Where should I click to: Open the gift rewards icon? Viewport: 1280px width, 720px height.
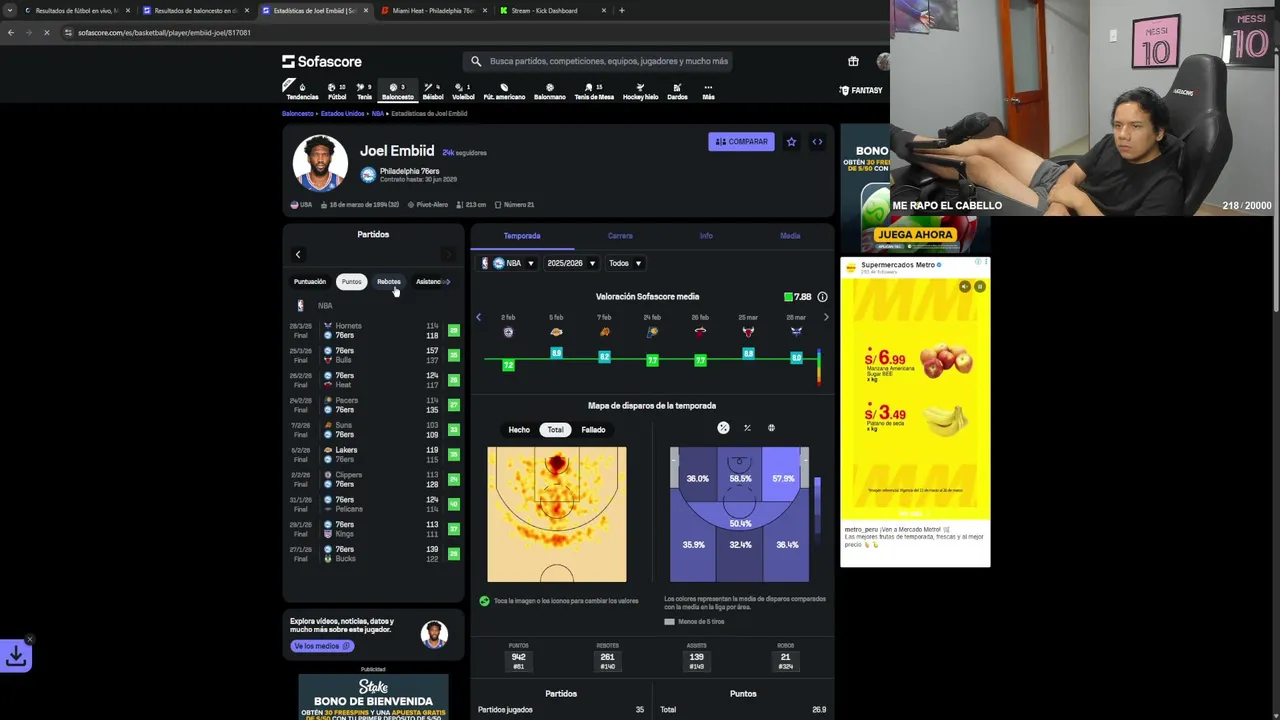click(853, 61)
